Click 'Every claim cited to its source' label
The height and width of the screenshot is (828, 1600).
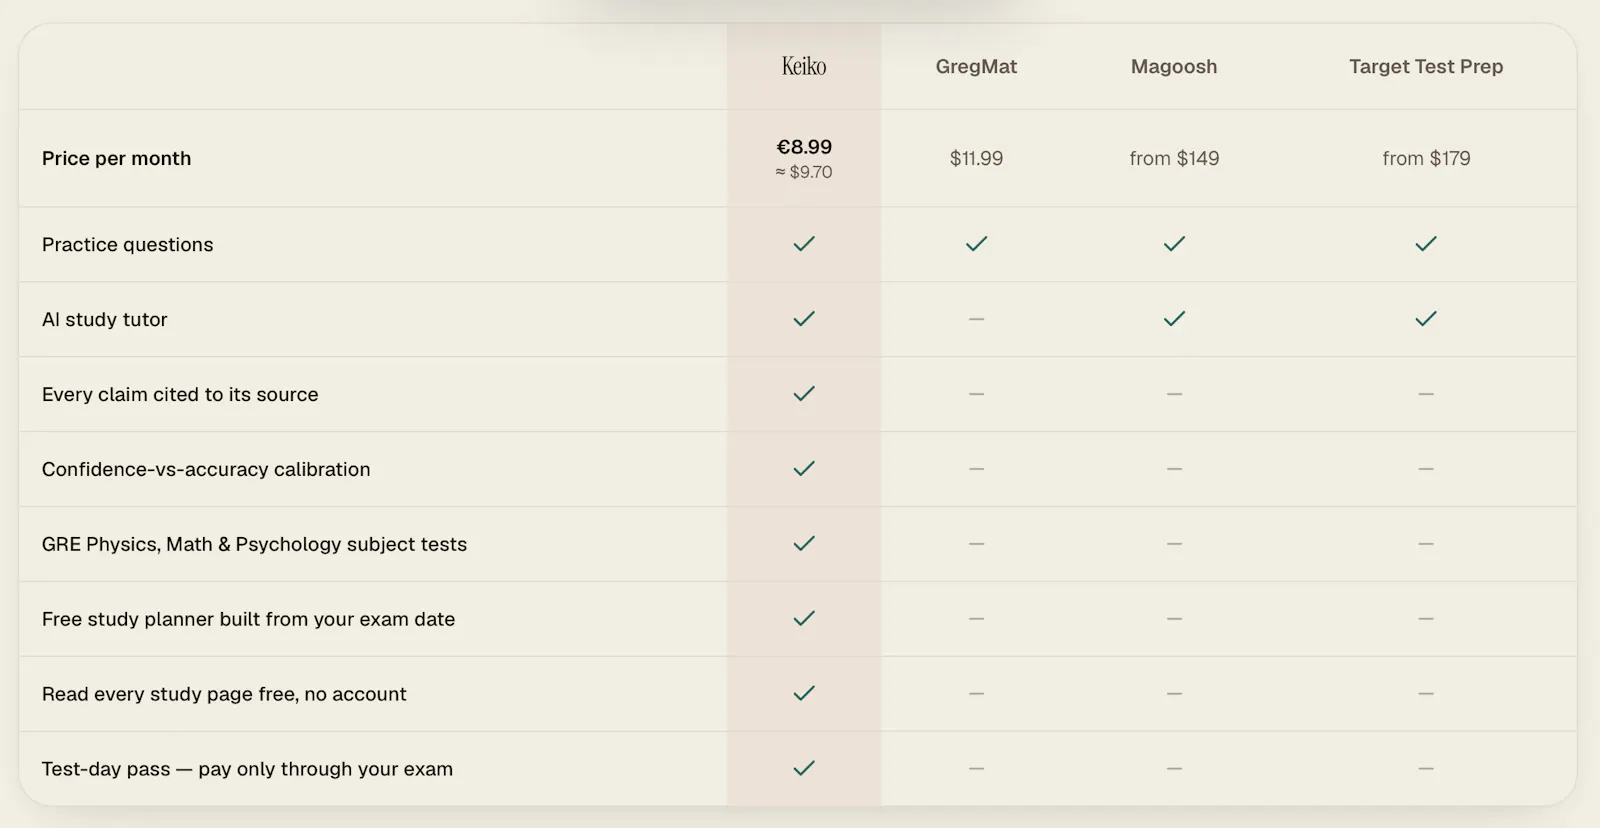(x=180, y=394)
